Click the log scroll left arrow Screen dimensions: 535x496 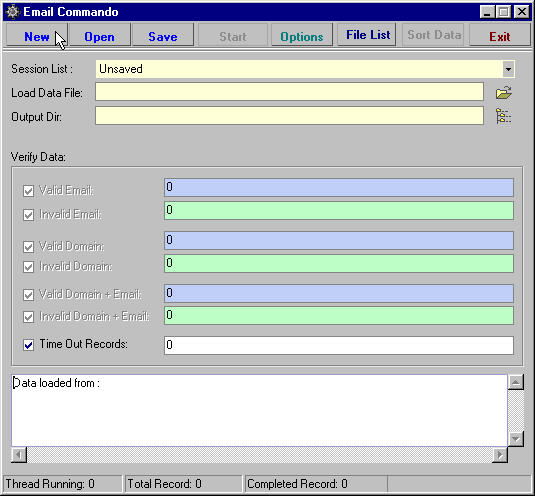pyautogui.click(x=19, y=455)
